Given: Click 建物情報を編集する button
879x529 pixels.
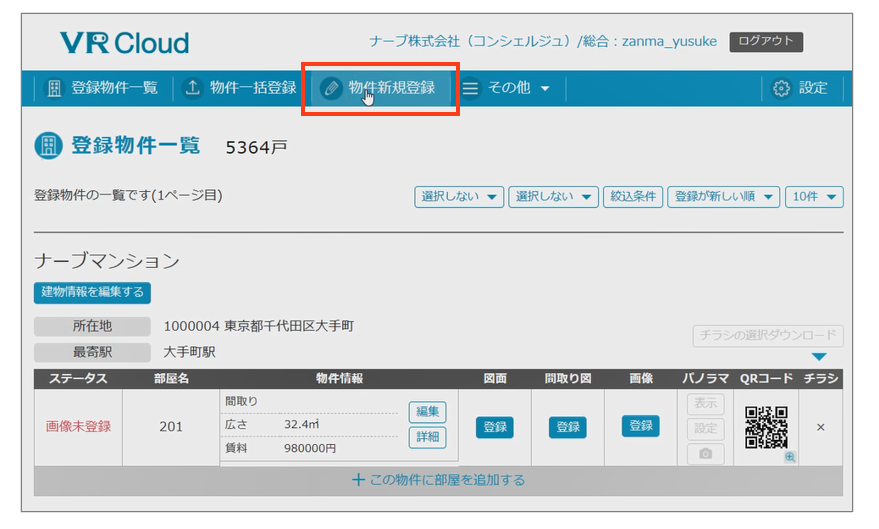Looking at the screenshot, I should pyautogui.click(x=92, y=292).
